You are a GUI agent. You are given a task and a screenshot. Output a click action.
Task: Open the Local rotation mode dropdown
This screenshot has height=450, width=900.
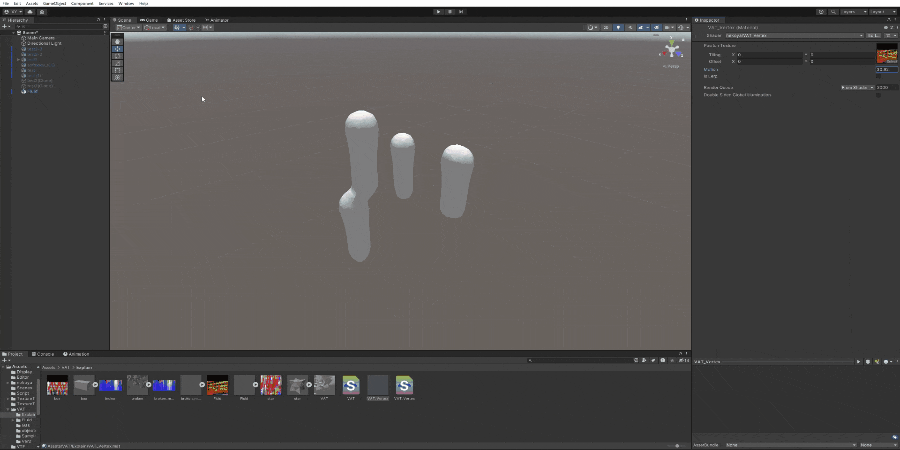click(x=154, y=27)
